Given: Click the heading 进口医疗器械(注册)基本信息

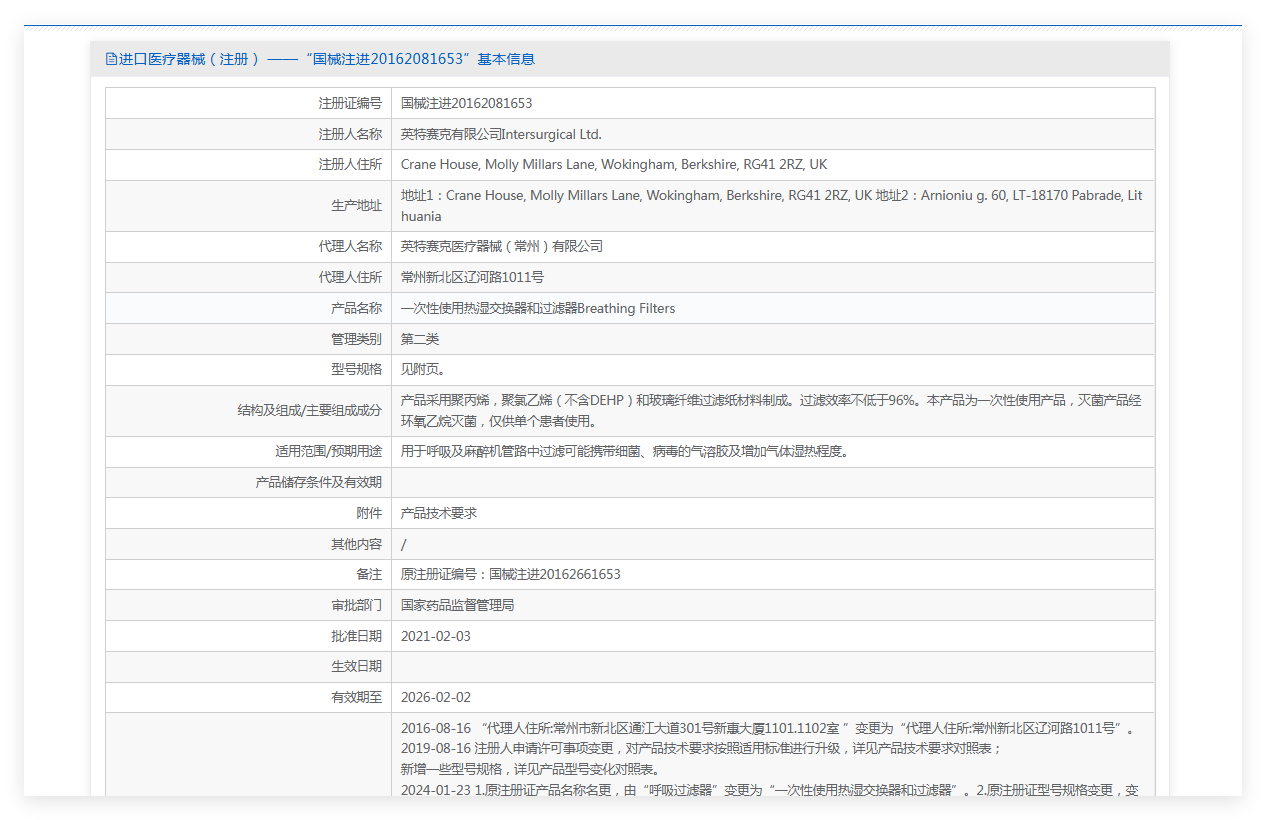Looking at the screenshot, I should click(327, 59).
